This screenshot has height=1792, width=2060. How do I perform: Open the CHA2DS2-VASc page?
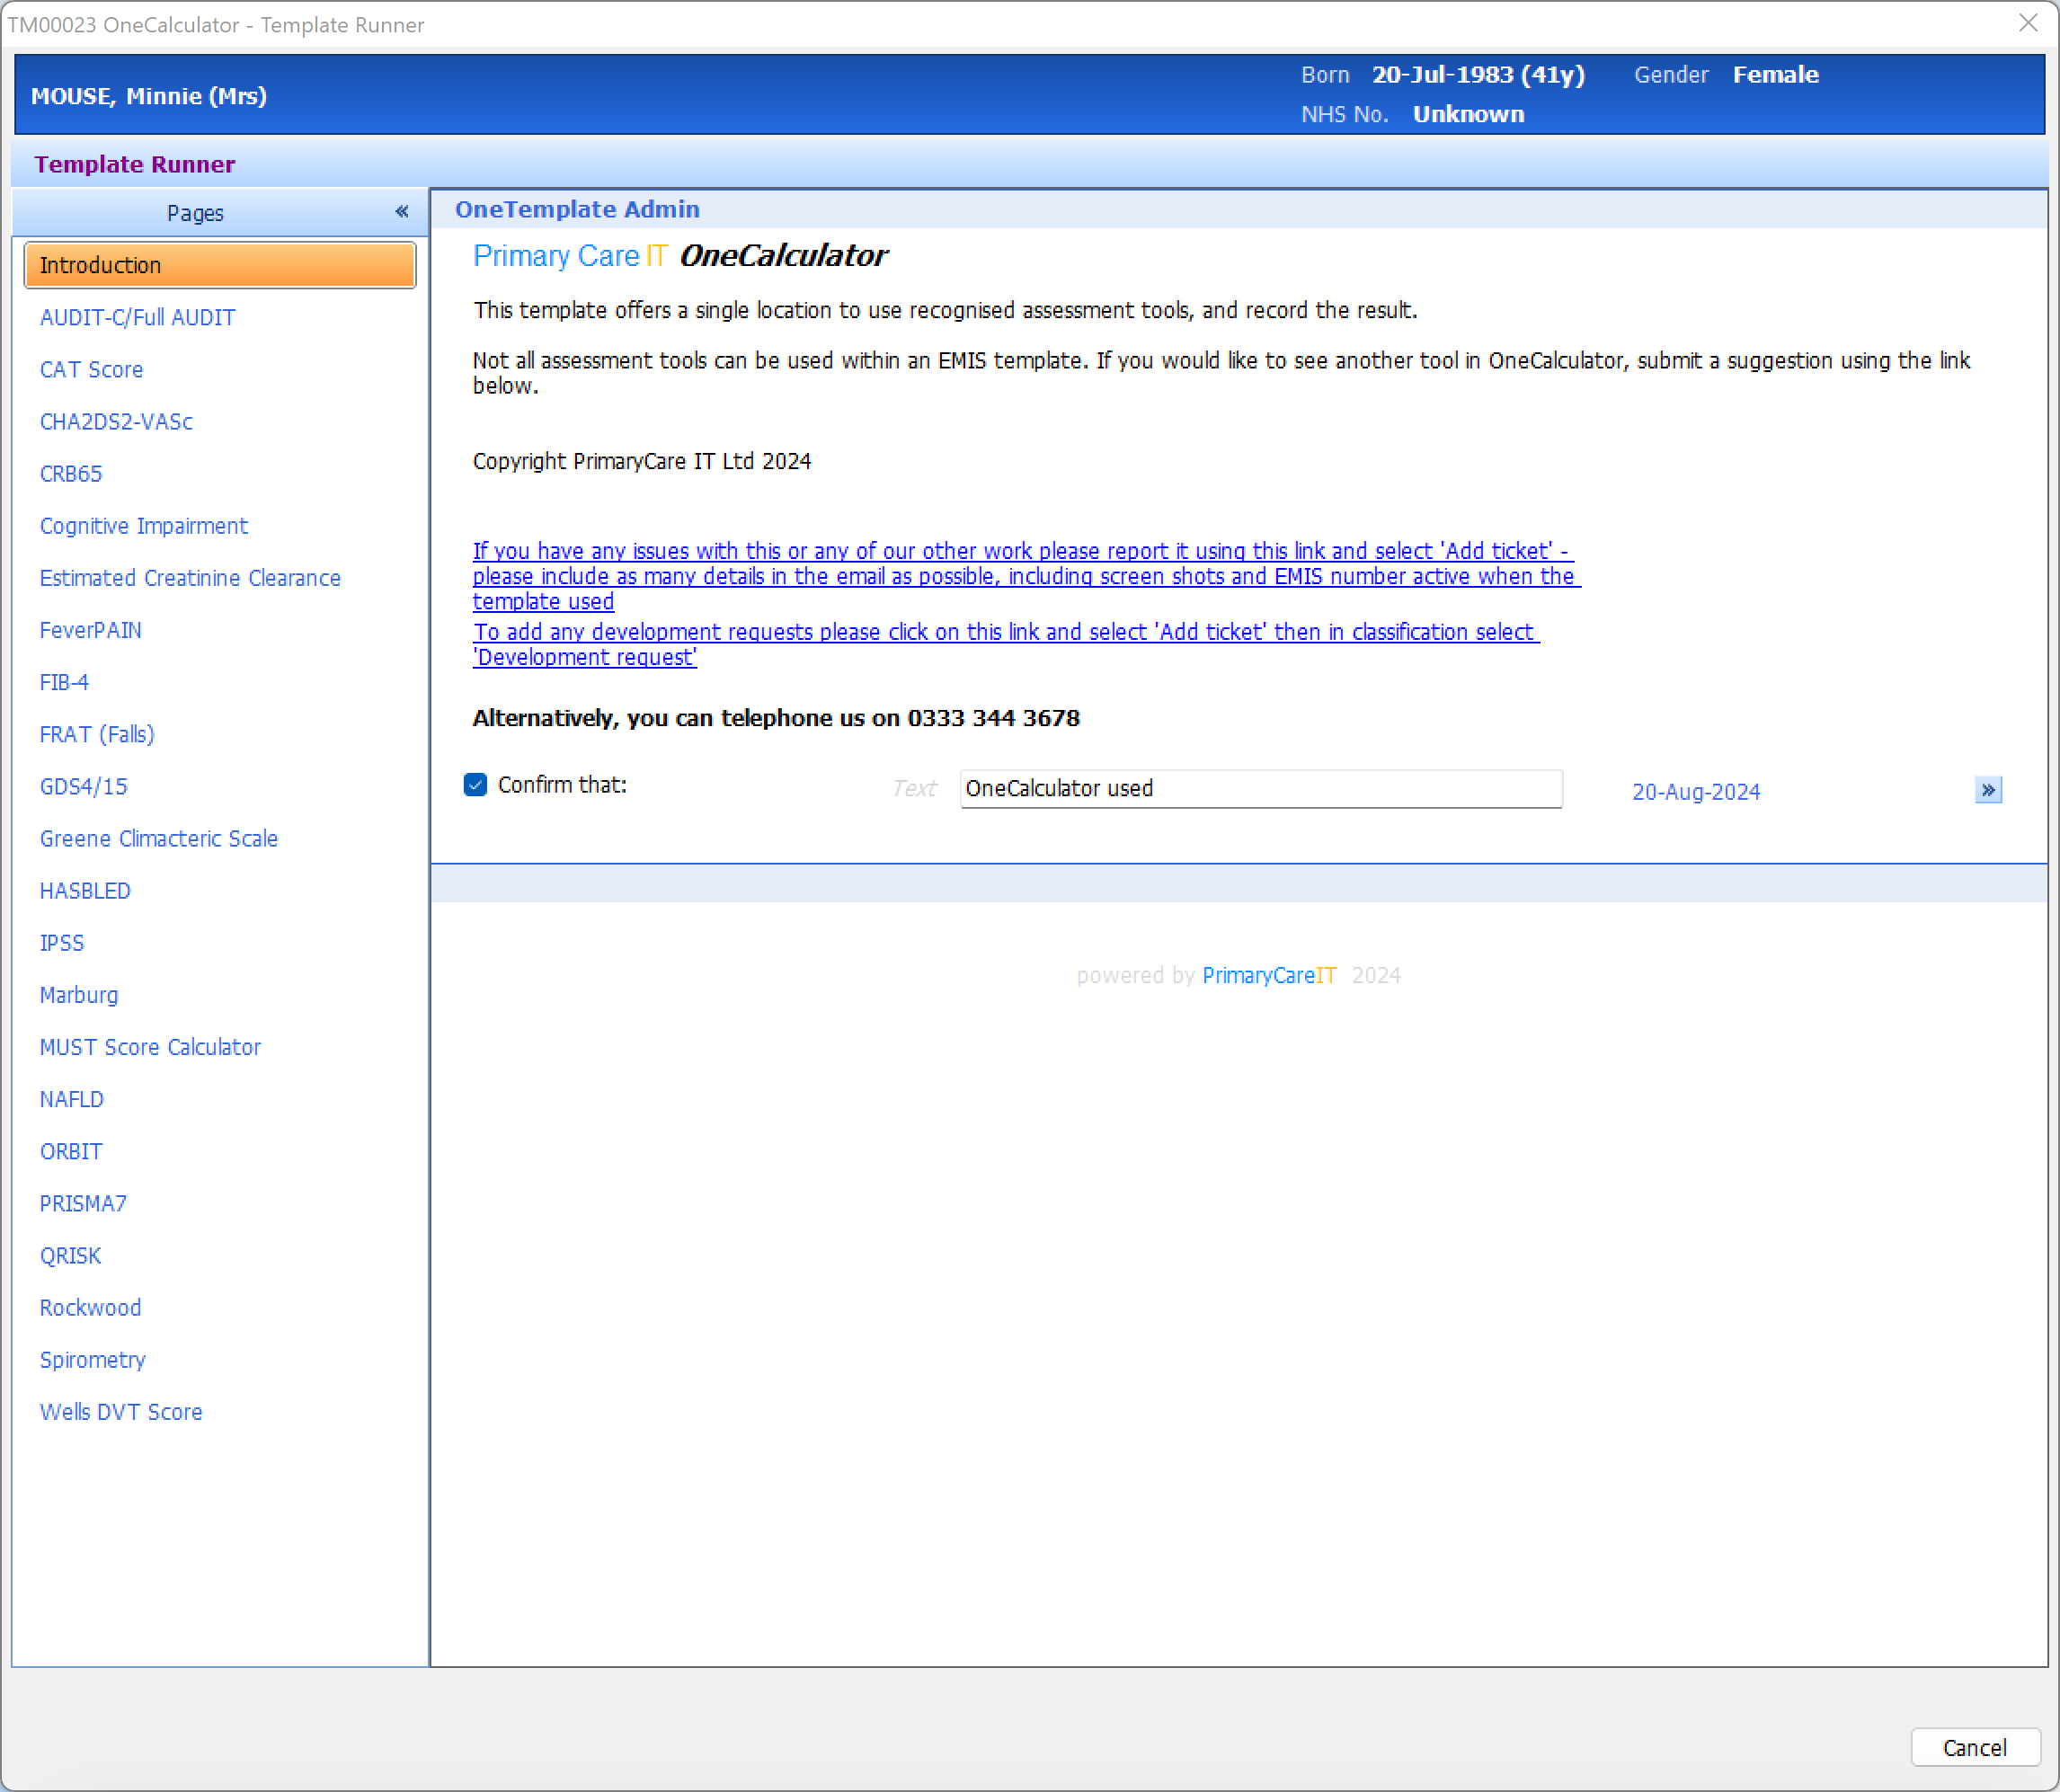[x=116, y=422]
